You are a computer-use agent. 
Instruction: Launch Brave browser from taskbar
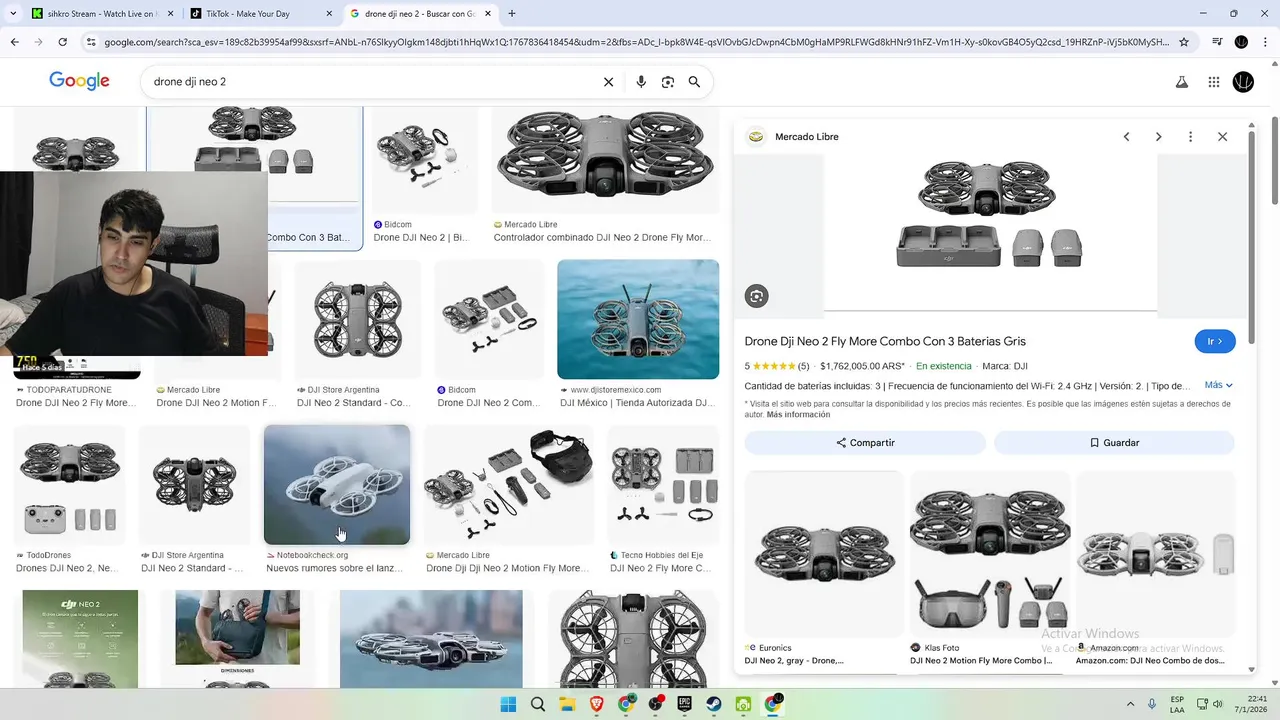pos(597,704)
